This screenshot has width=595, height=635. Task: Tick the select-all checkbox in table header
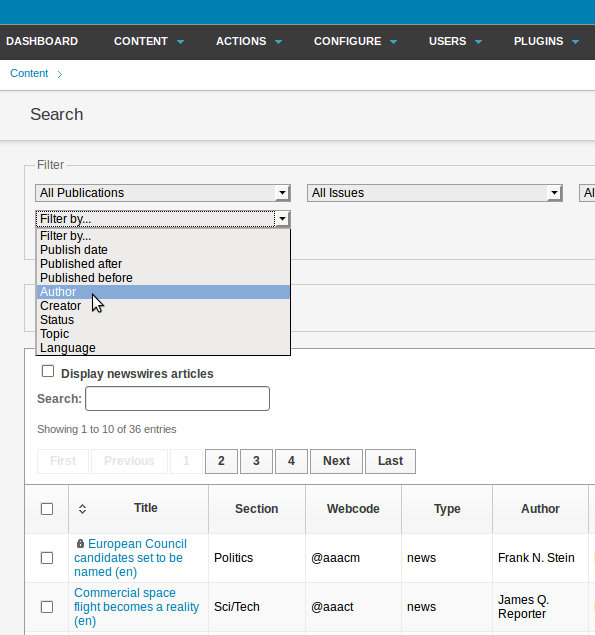pos(47,509)
